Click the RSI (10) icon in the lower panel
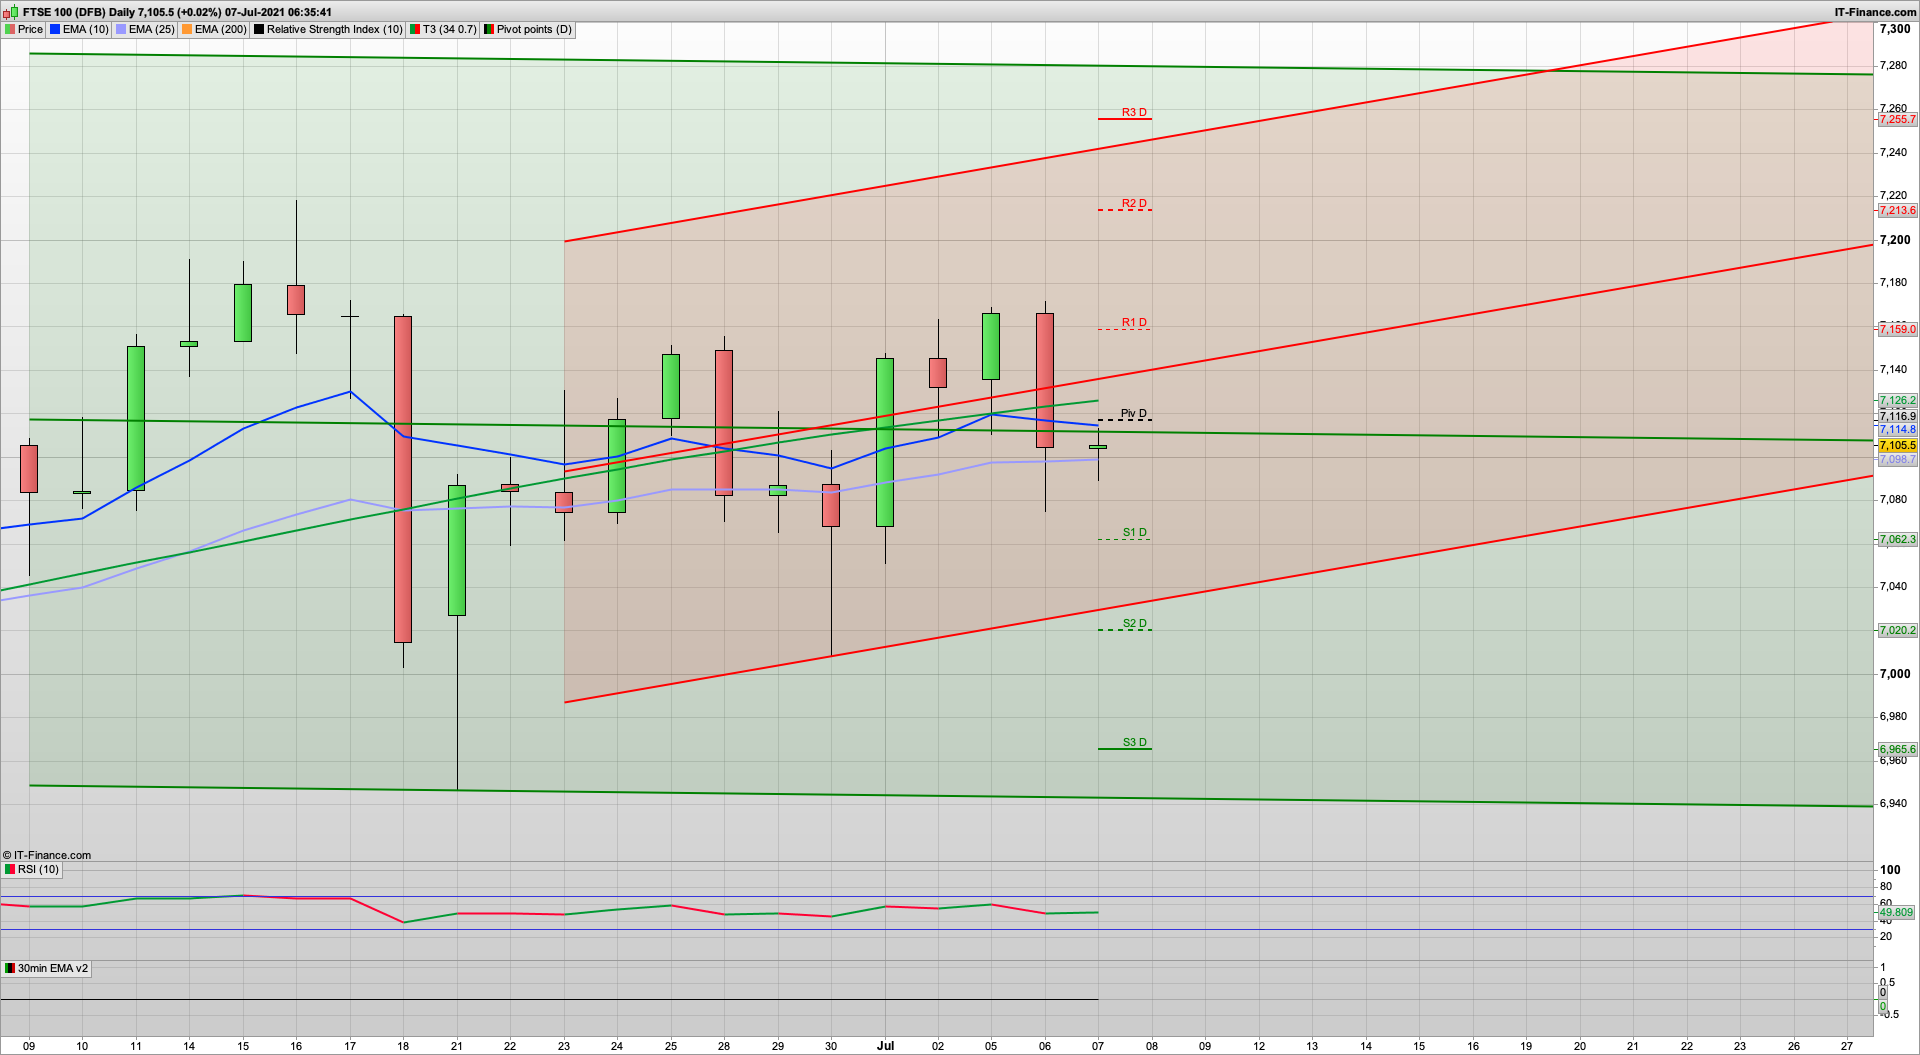1920x1055 pixels. [8, 869]
